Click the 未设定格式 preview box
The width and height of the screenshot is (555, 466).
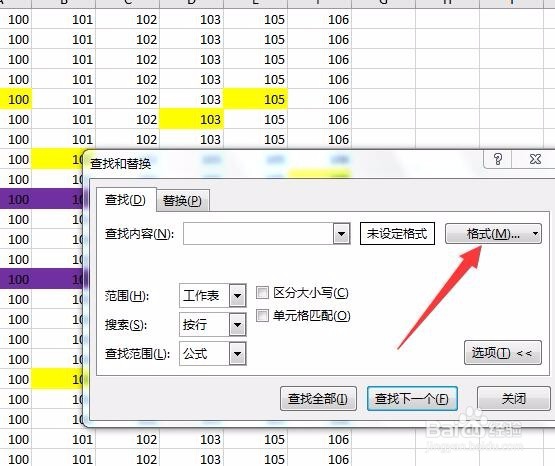tap(397, 234)
